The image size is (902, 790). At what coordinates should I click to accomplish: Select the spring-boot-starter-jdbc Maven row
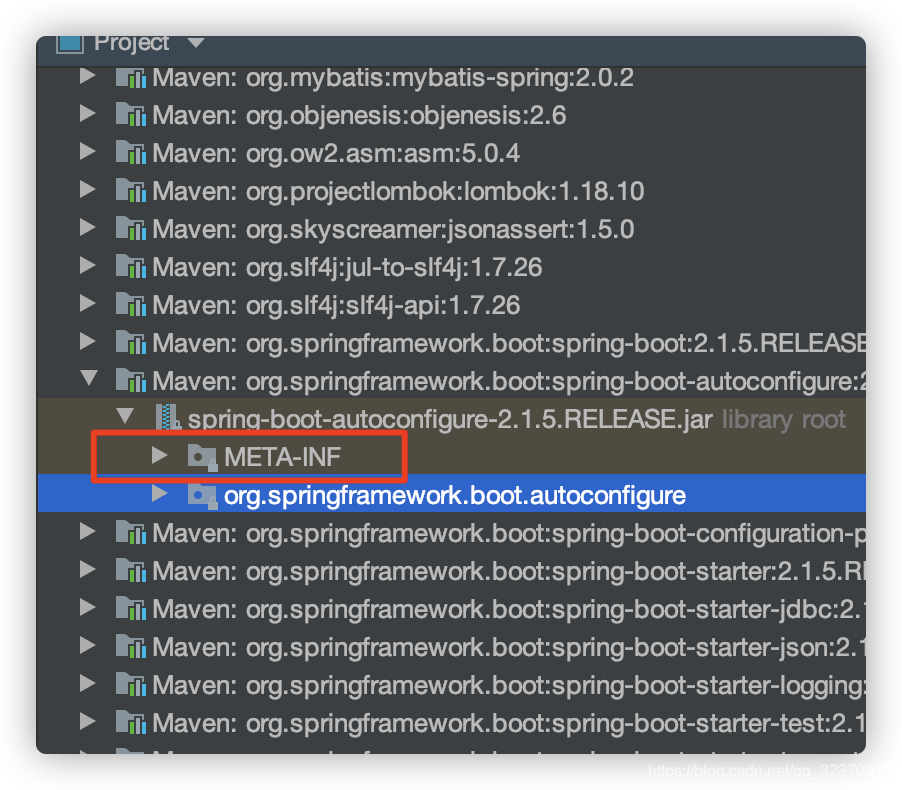click(x=452, y=609)
